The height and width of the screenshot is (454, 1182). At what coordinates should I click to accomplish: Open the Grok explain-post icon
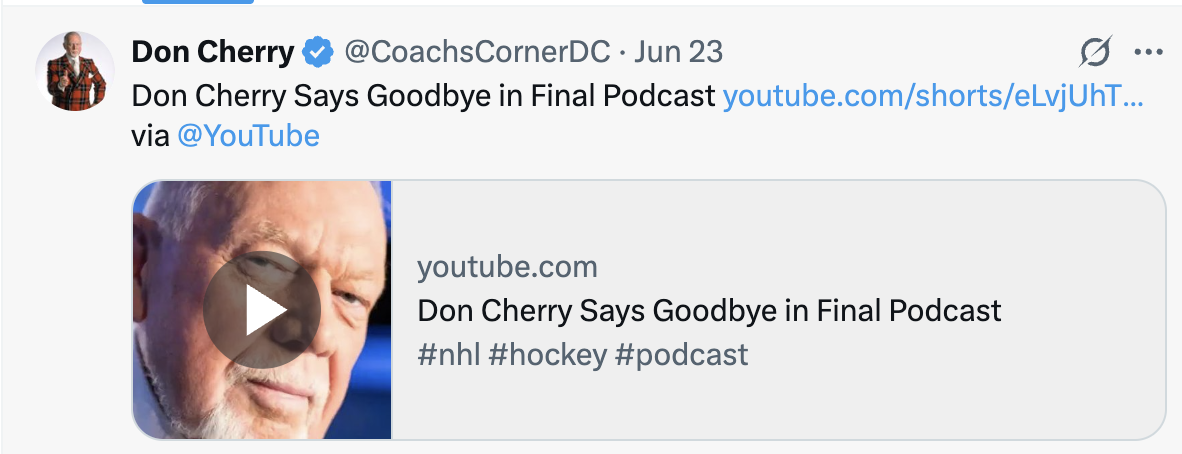(1095, 52)
